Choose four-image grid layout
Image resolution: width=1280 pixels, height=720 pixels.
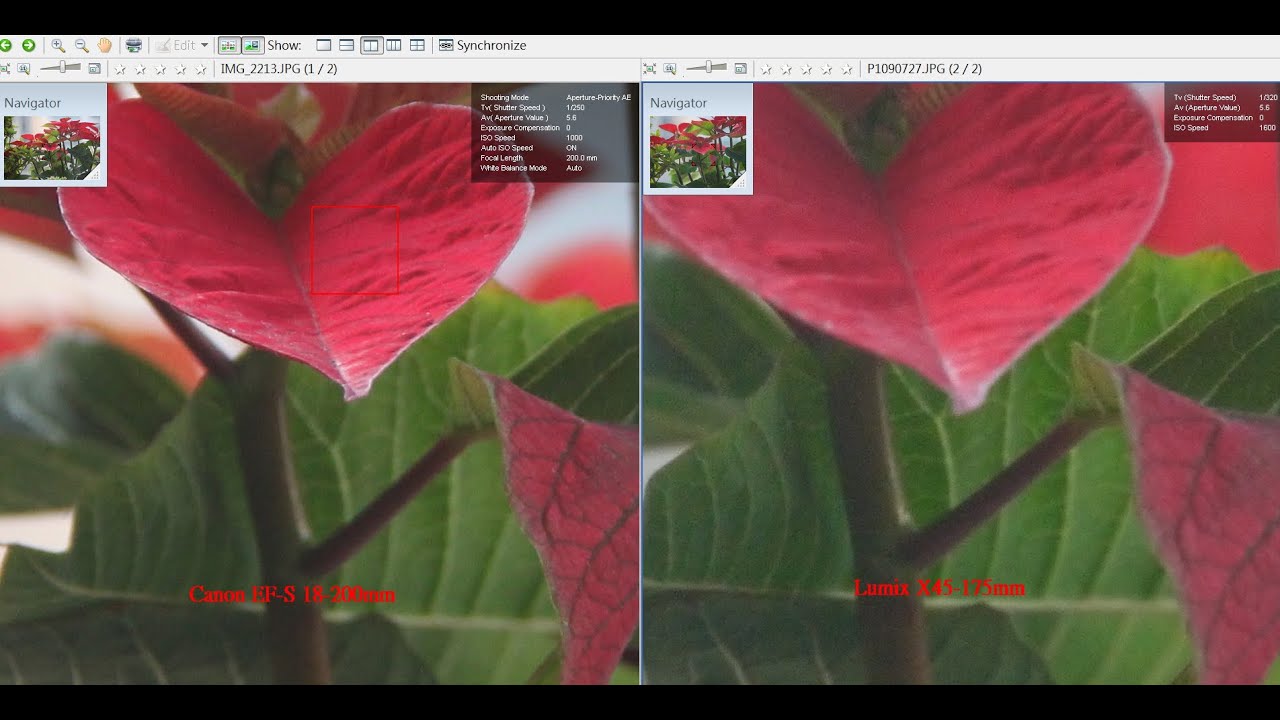pyautogui.click(x=417, y=45)
